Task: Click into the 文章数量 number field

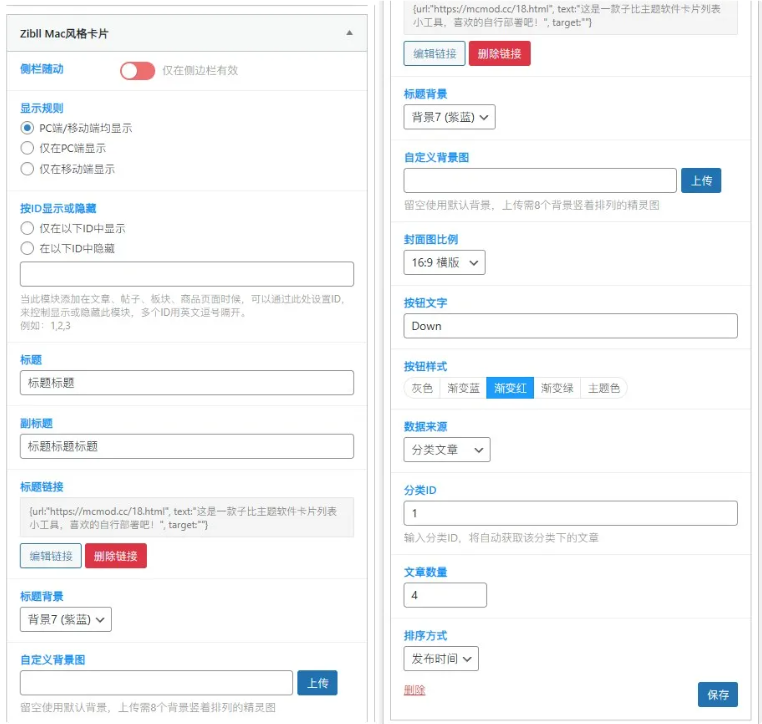Action: 444,595
